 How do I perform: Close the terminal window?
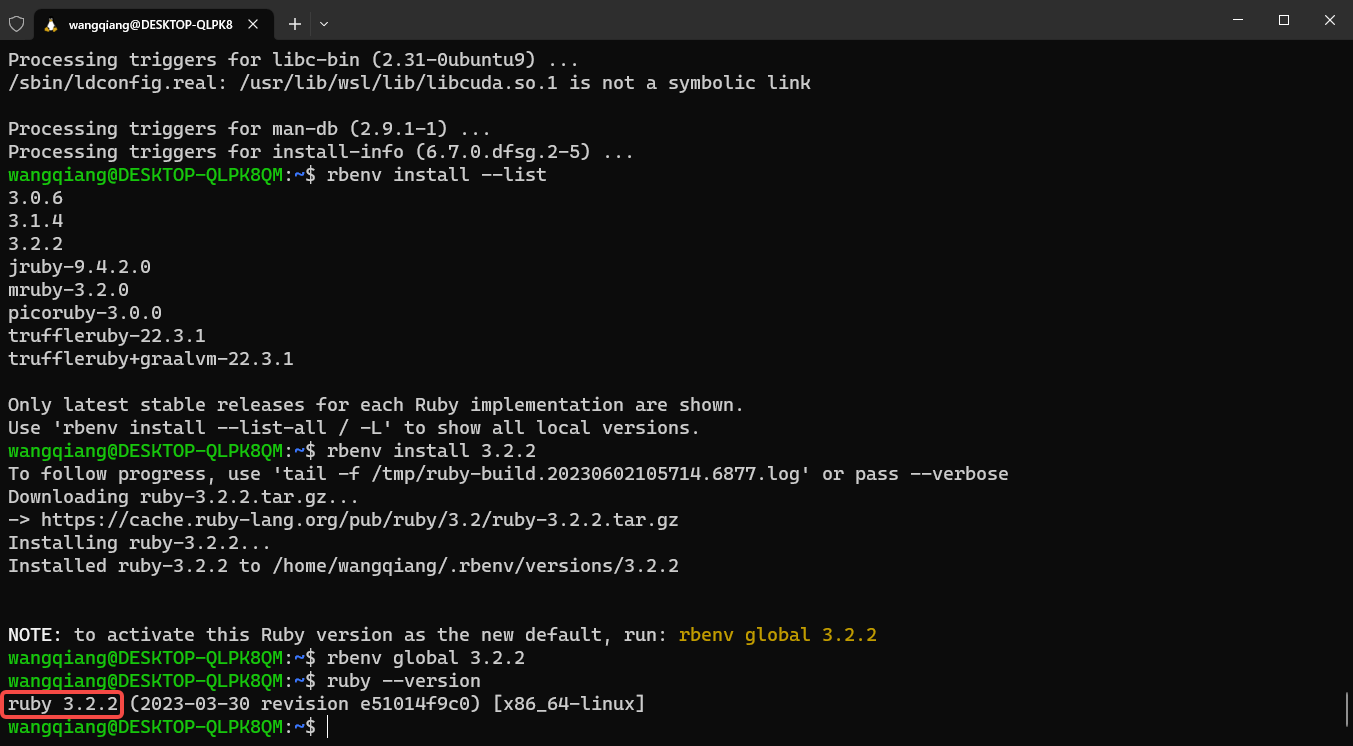point(1329,20)
